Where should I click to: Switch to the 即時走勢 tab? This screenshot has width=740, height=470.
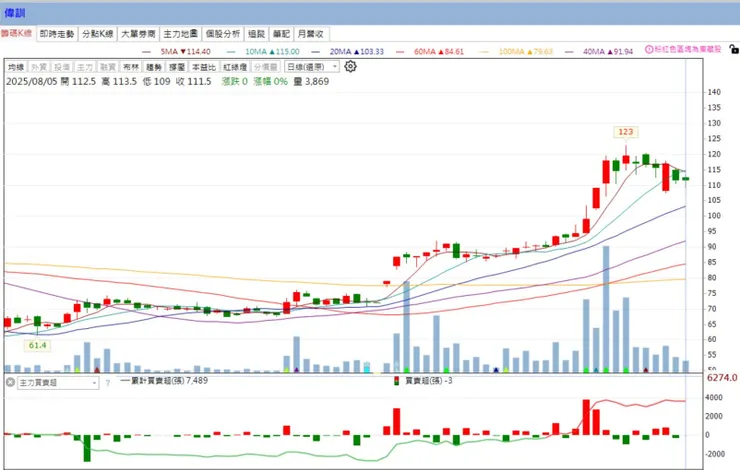(57, 34)
